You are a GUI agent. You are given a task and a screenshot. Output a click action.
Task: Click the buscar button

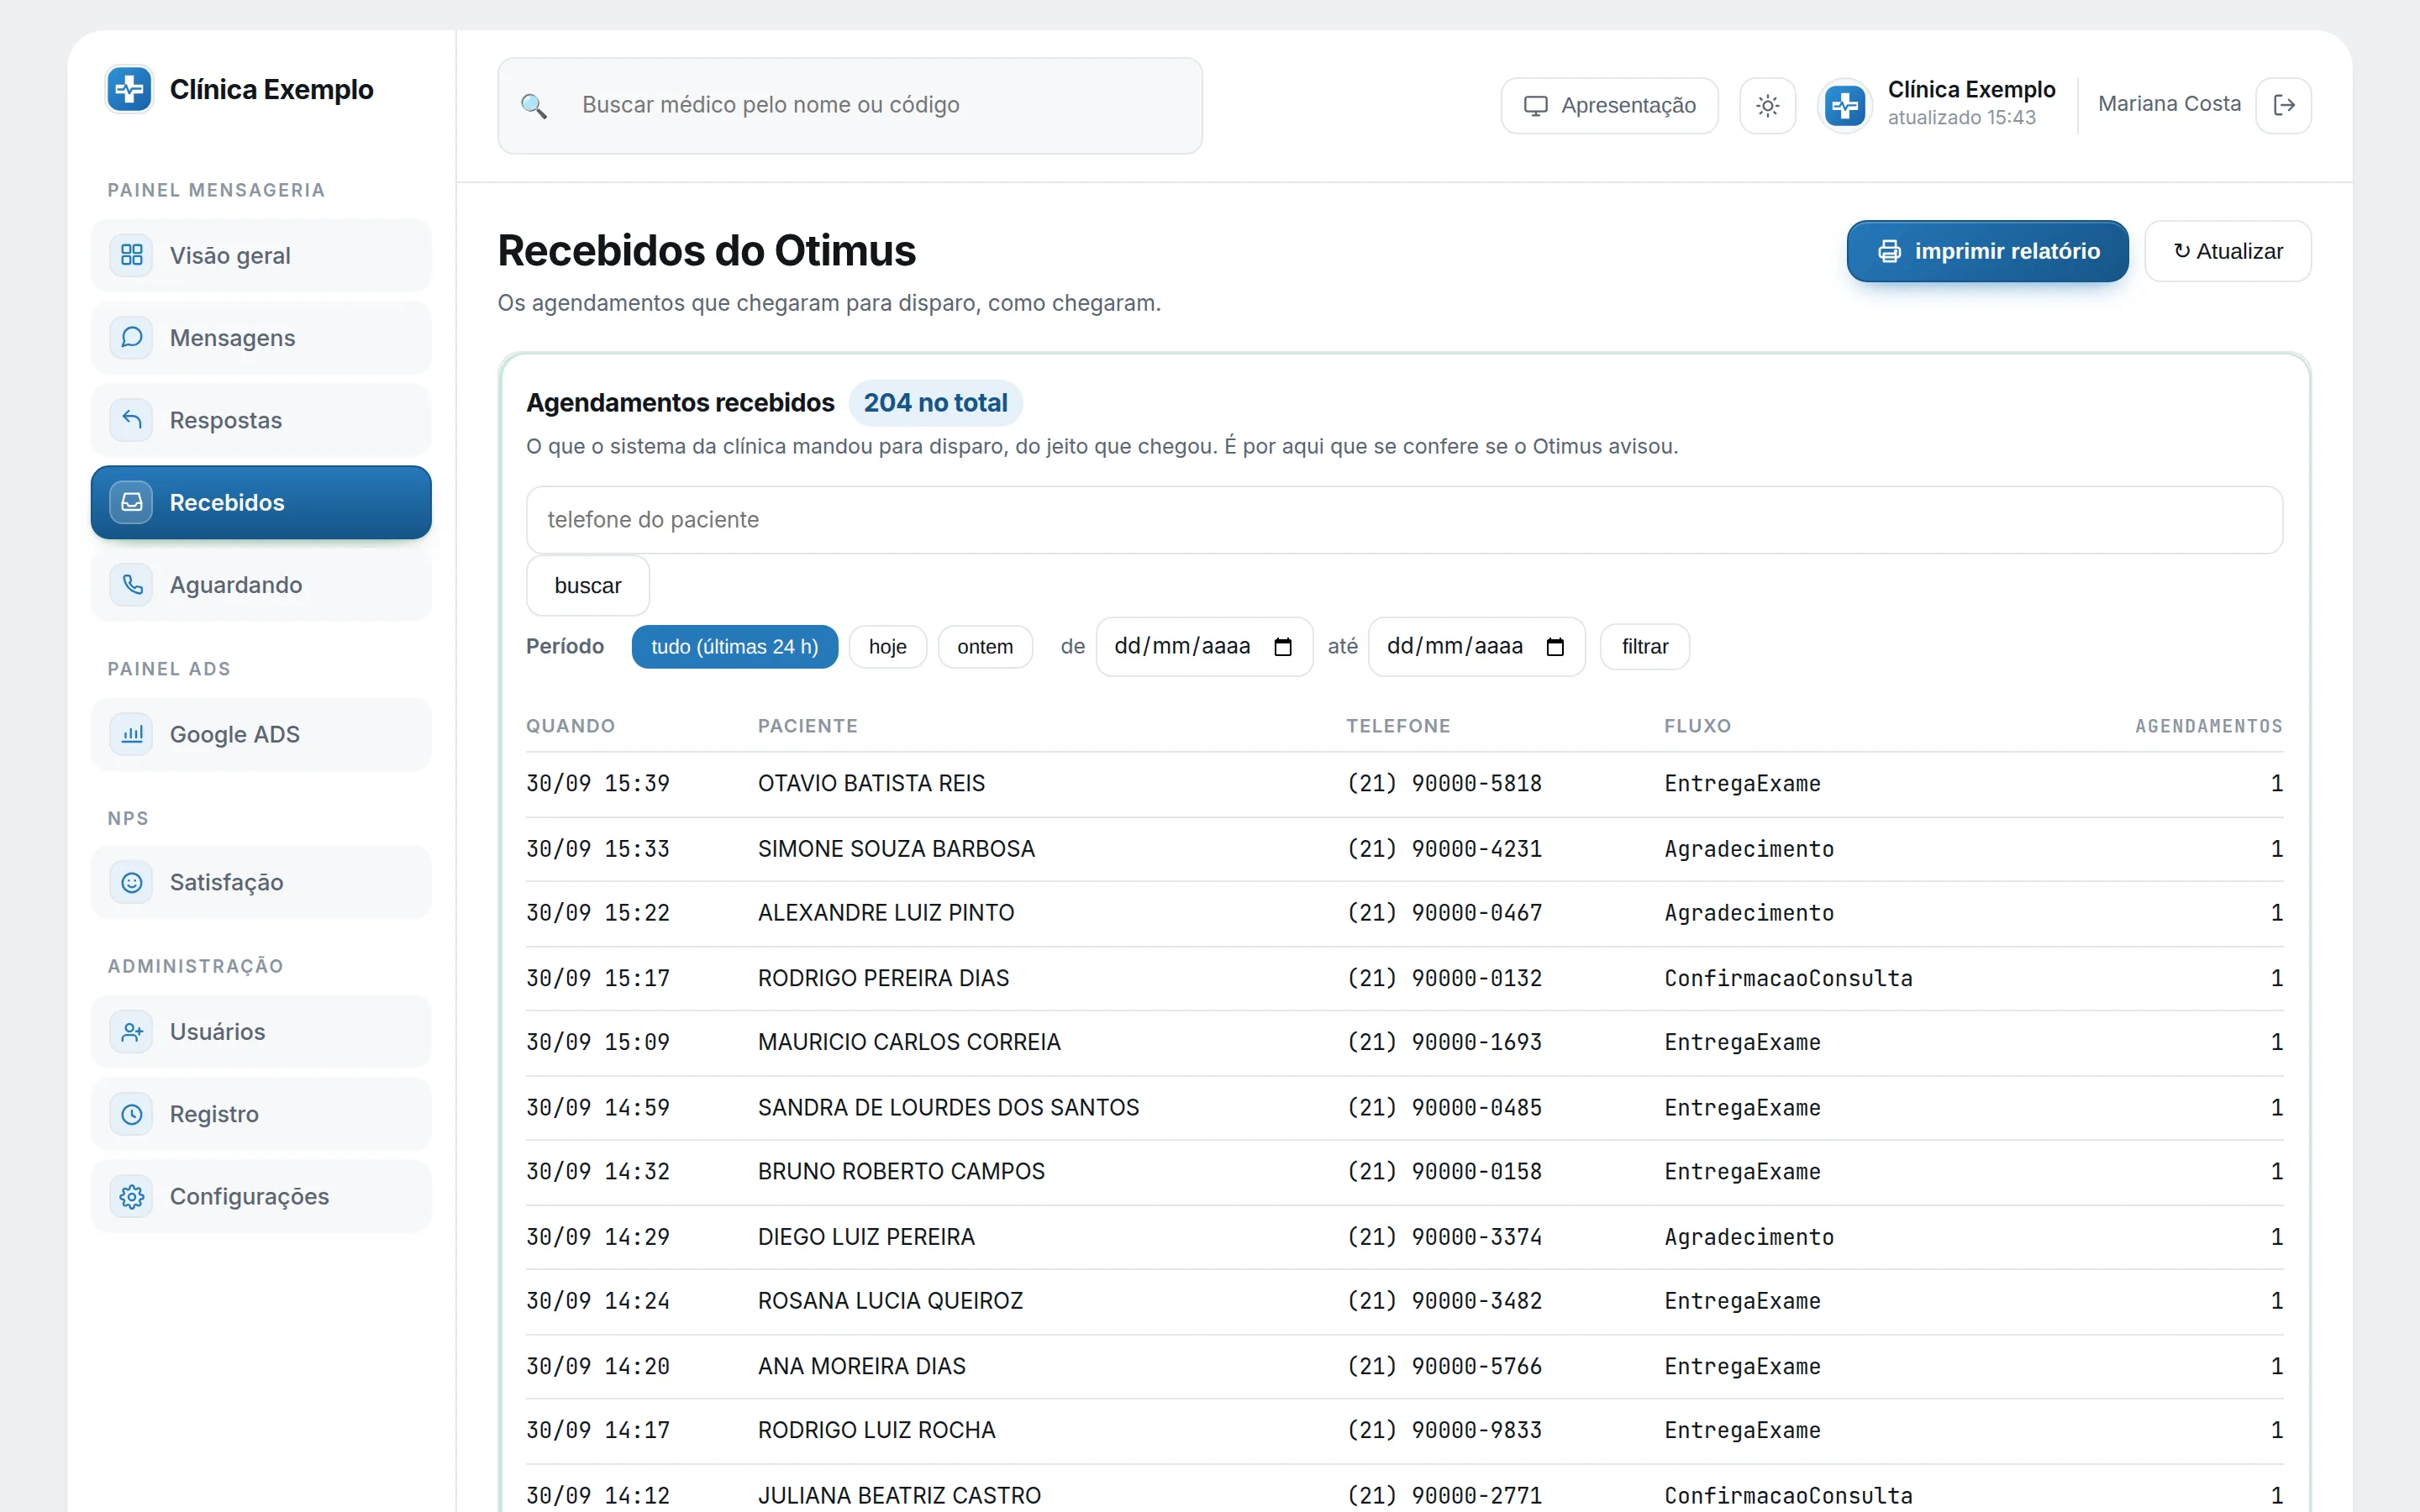click(x=588, y=586)
